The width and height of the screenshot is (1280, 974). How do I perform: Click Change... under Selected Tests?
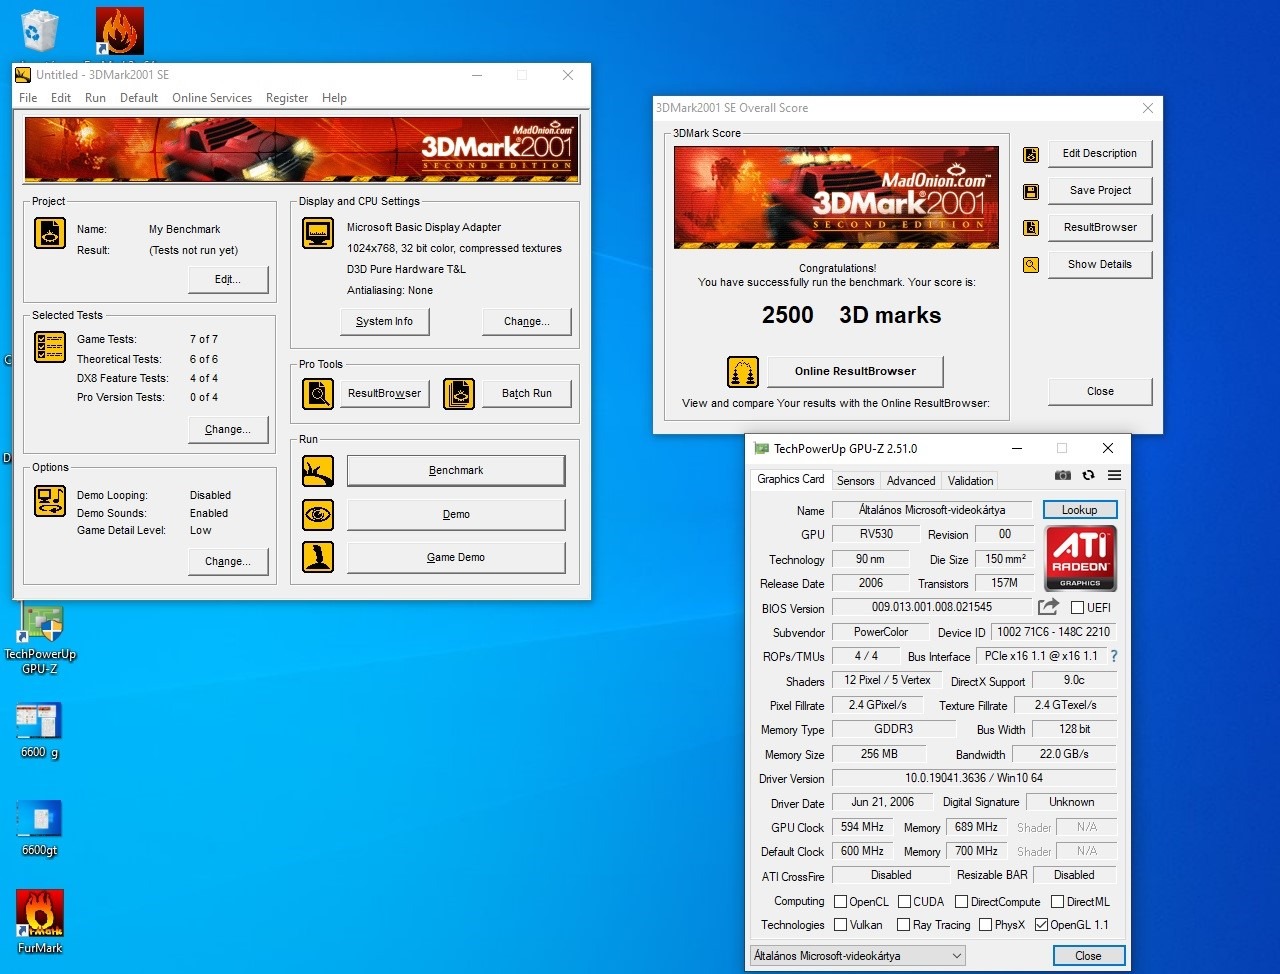[x=228, y=430]
